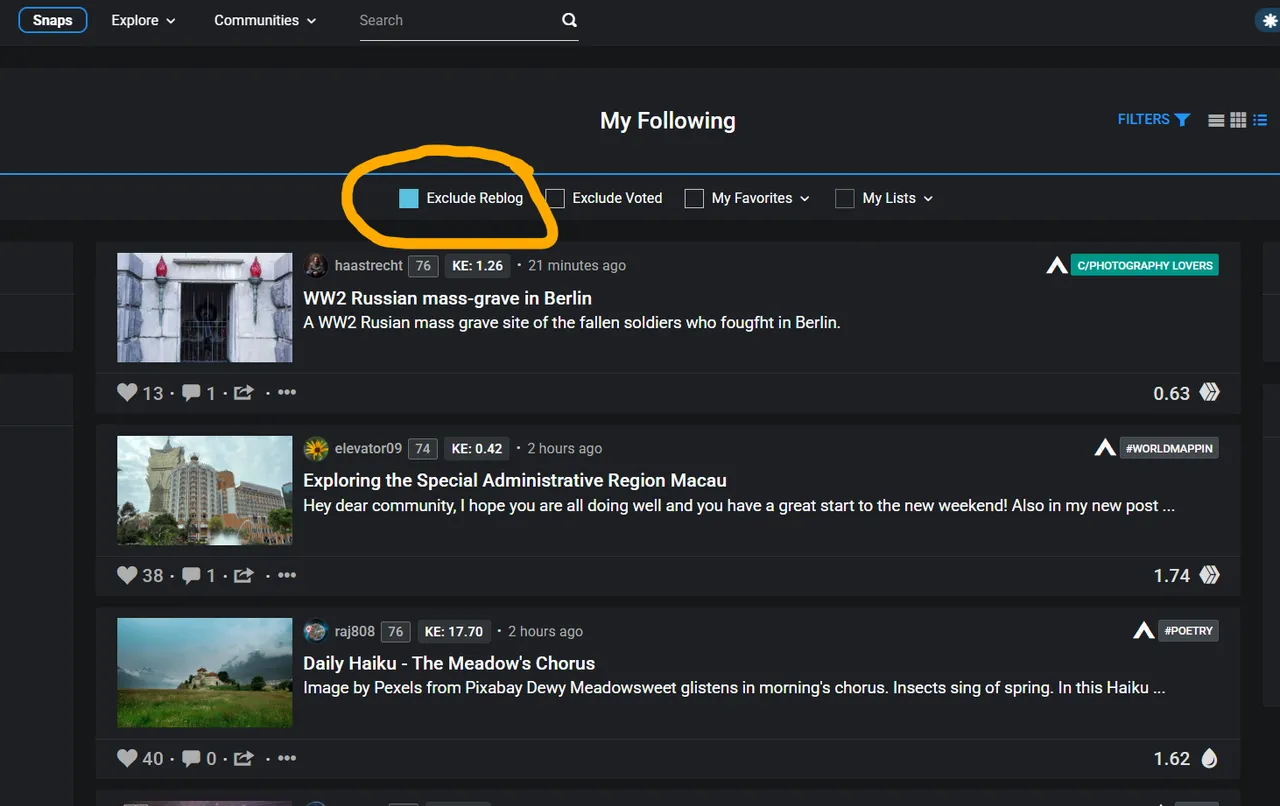The image size is (1280, 806).
Task: Enable the Exclude Voted checkbox
Action: point(555,198)
